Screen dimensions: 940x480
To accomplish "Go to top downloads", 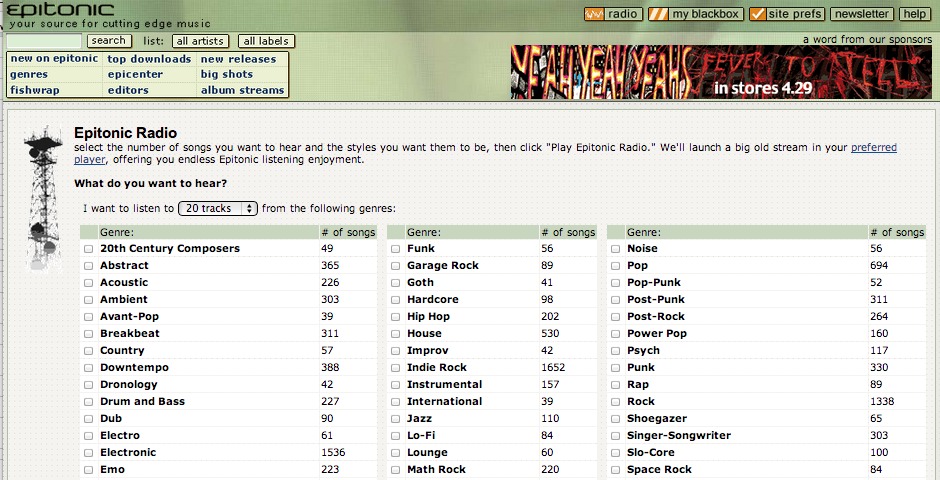I will [x=149, y=59].
